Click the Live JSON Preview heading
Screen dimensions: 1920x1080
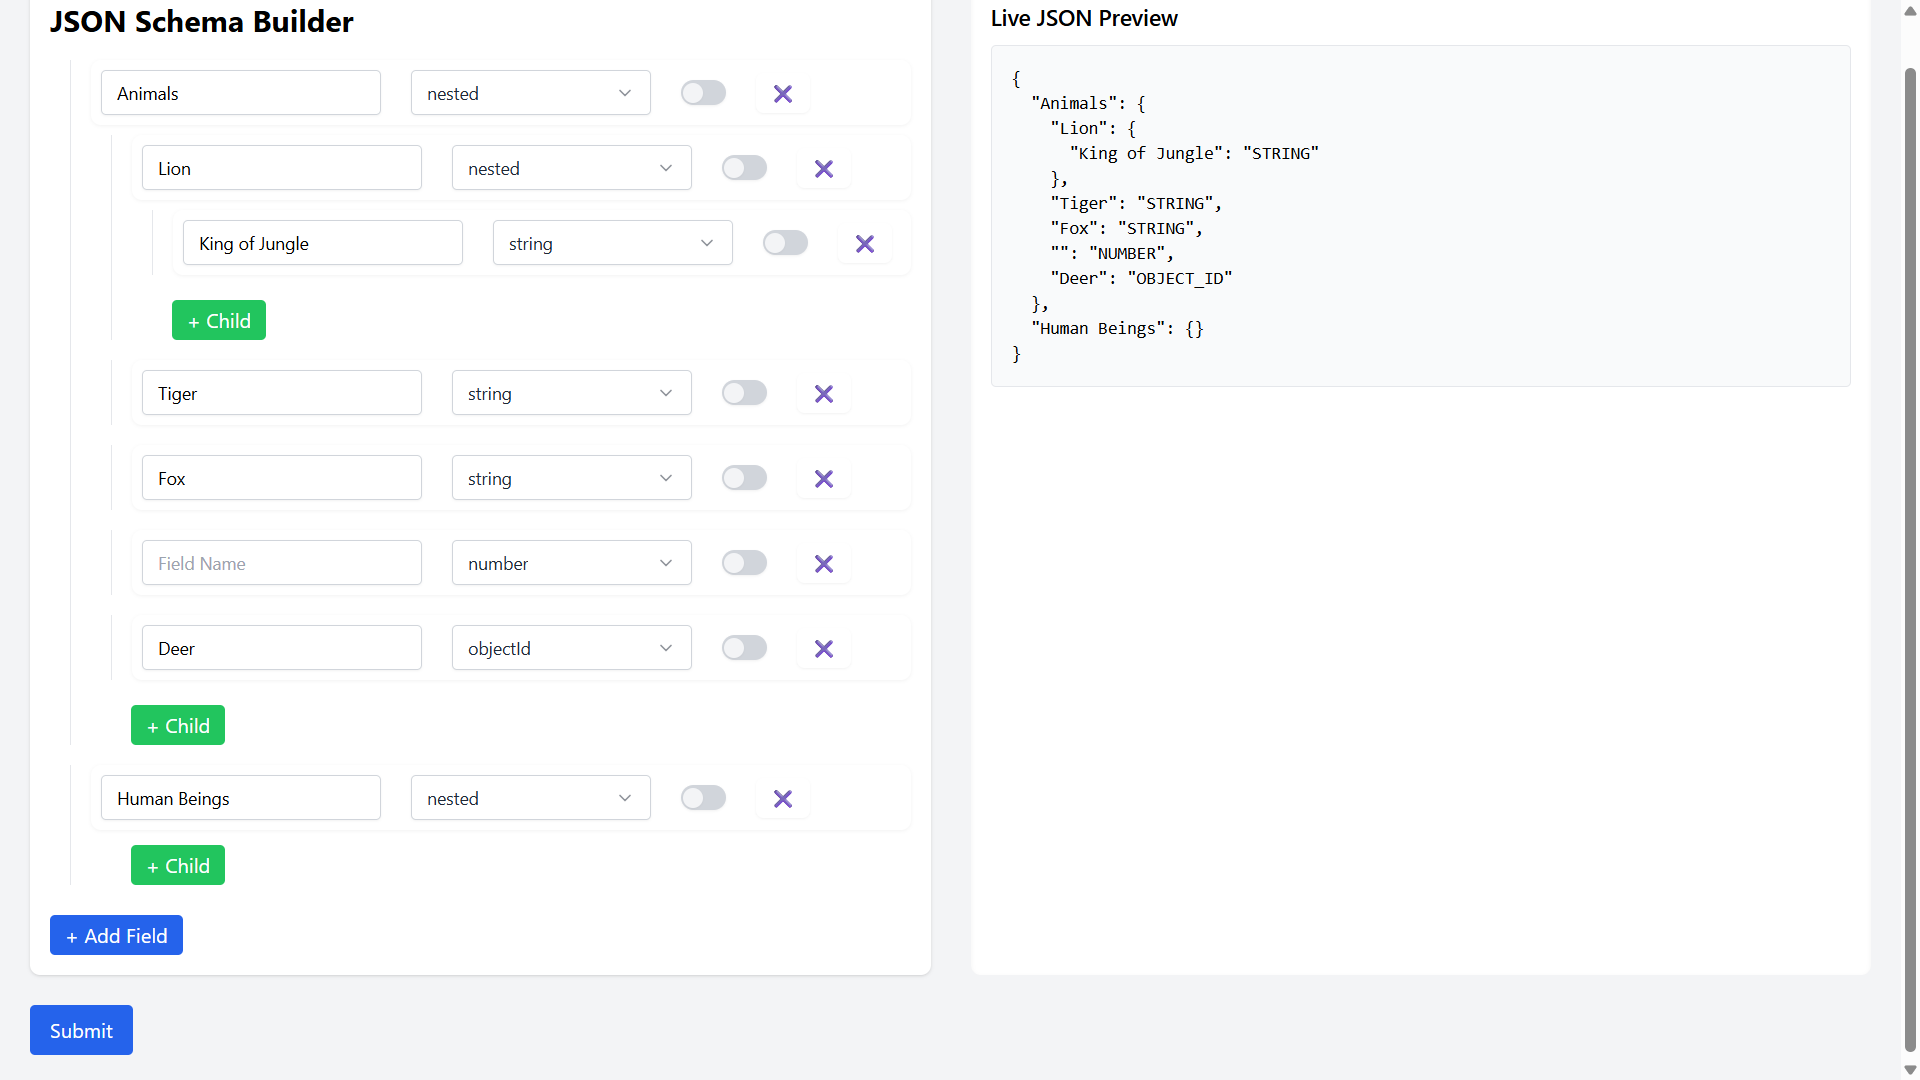(x=1084, y=18)
